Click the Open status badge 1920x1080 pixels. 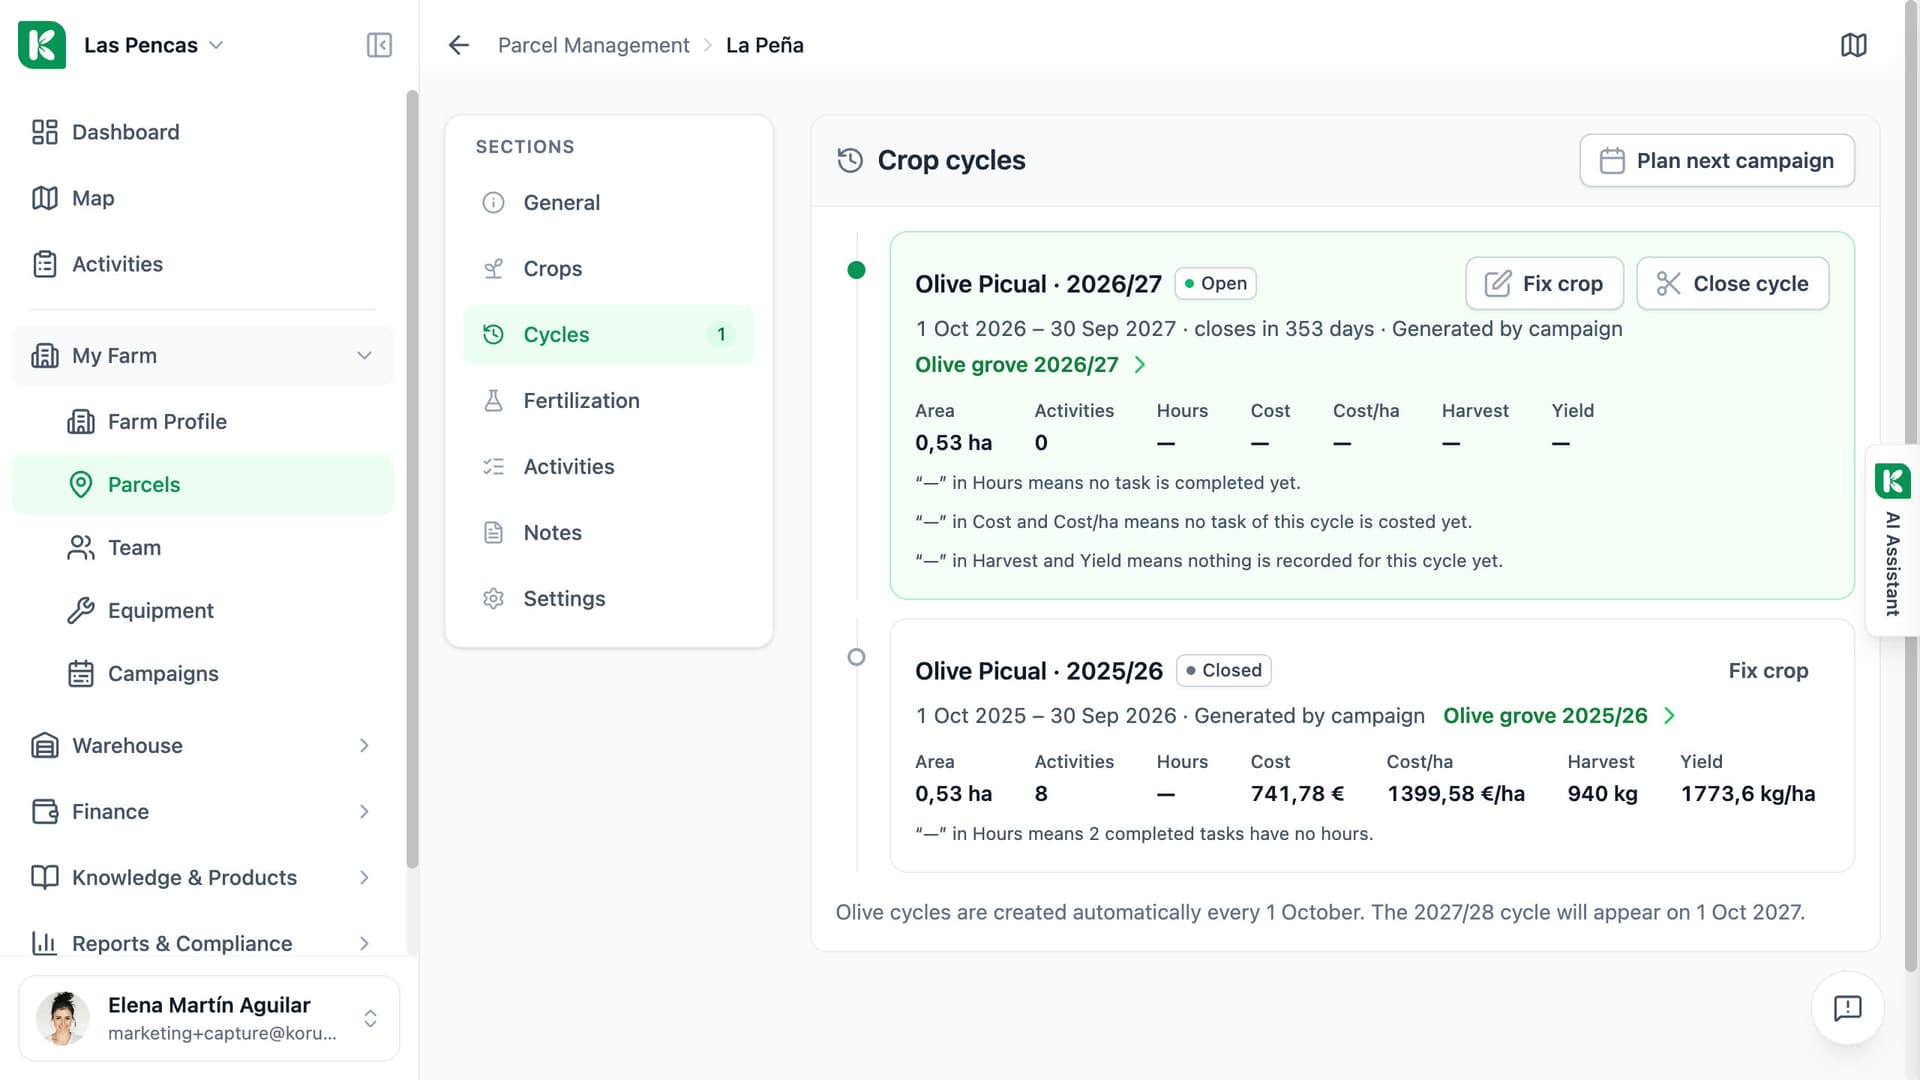1215,284
